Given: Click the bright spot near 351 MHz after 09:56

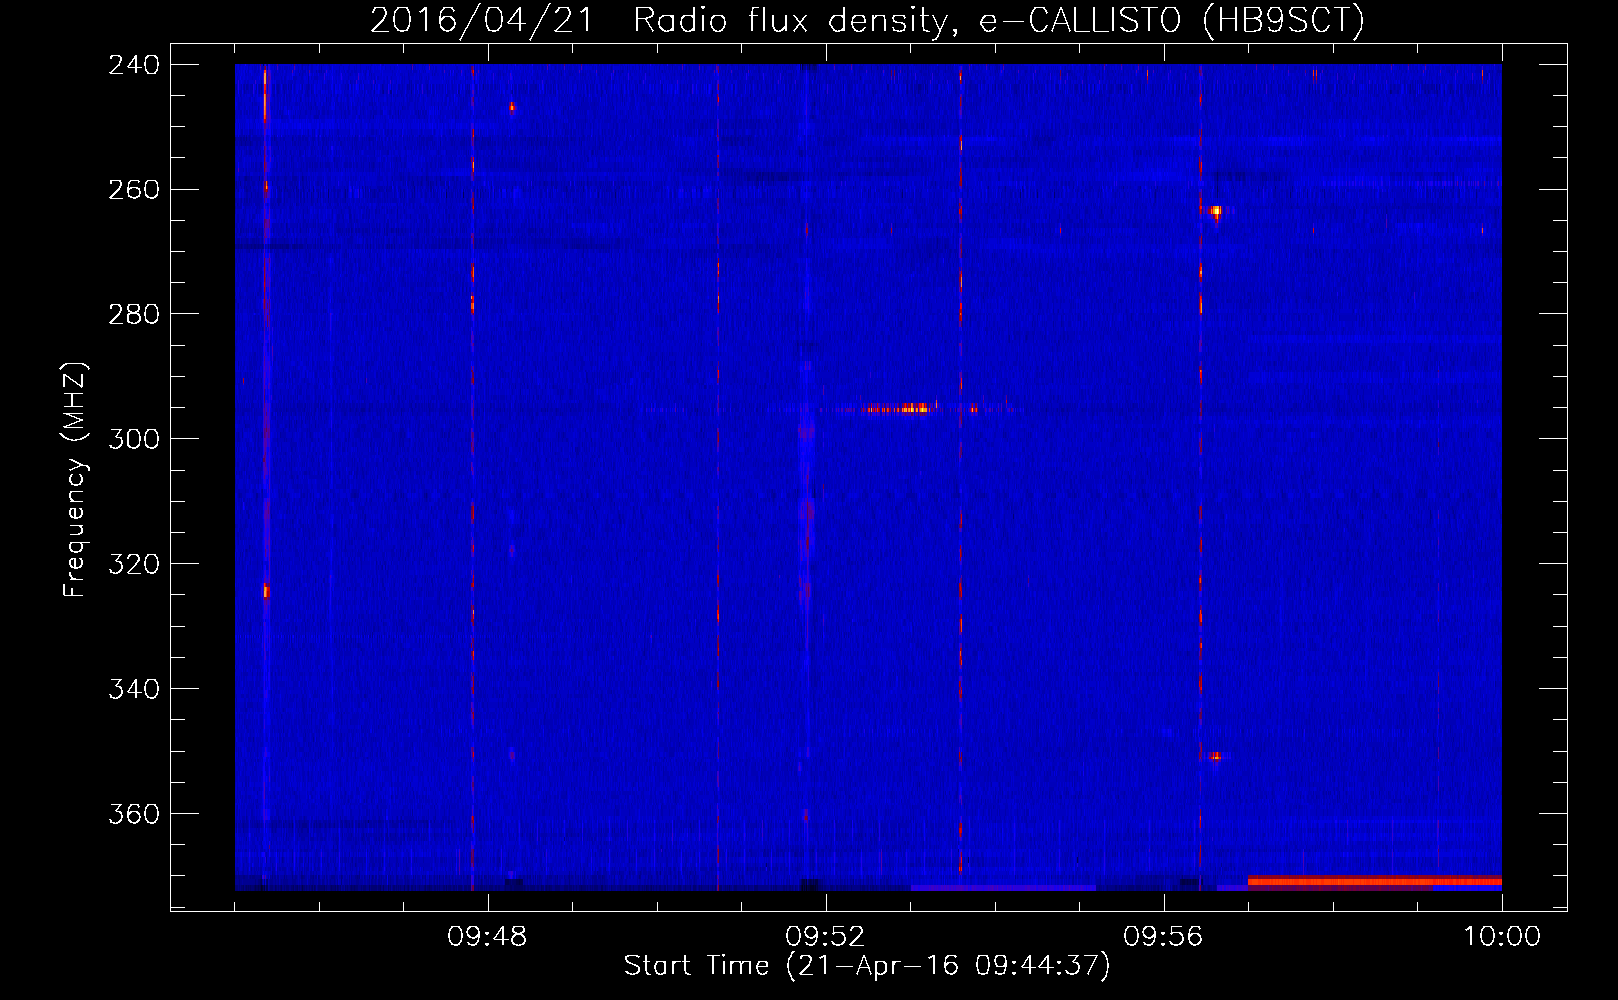Looking at the screenshot, I should click(1215, 756).
